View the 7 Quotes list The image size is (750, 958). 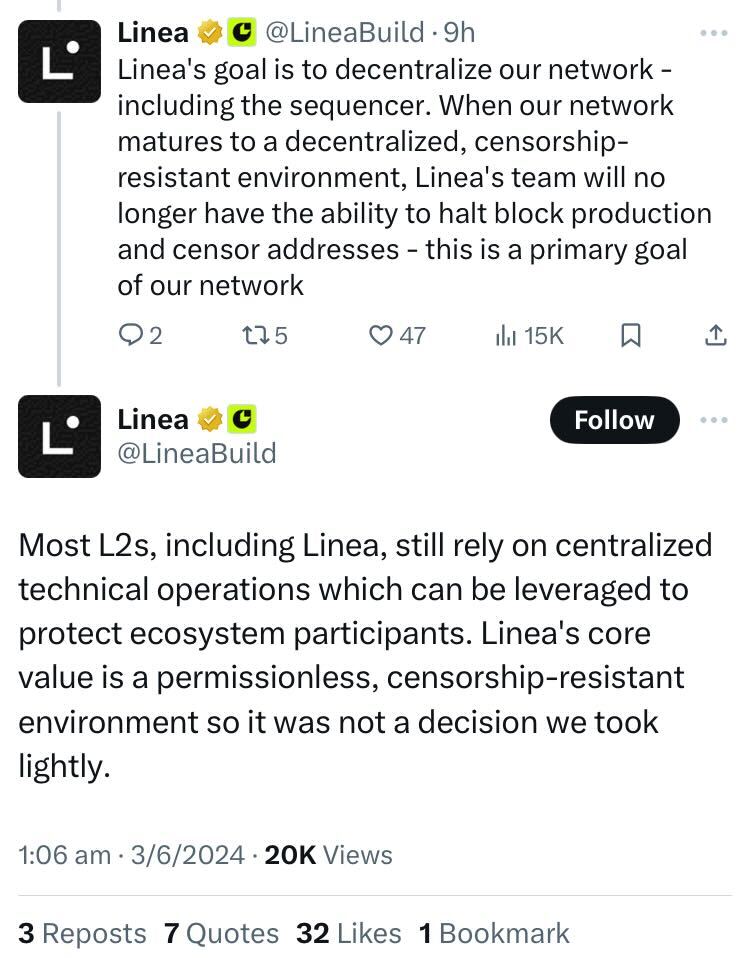tap(221, 933)
